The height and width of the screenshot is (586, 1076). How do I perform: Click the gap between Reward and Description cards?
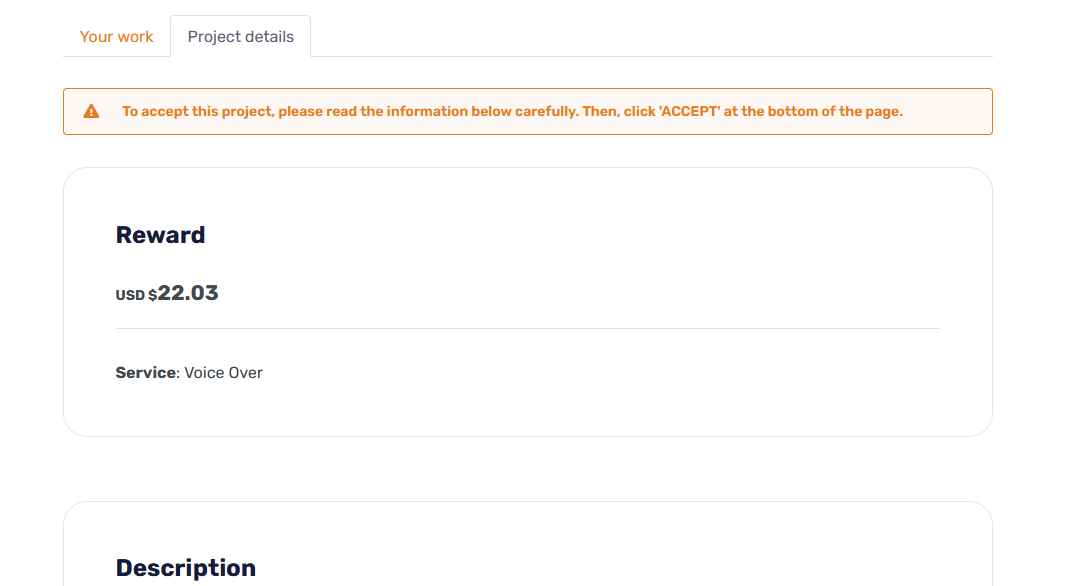click(527, 469)
